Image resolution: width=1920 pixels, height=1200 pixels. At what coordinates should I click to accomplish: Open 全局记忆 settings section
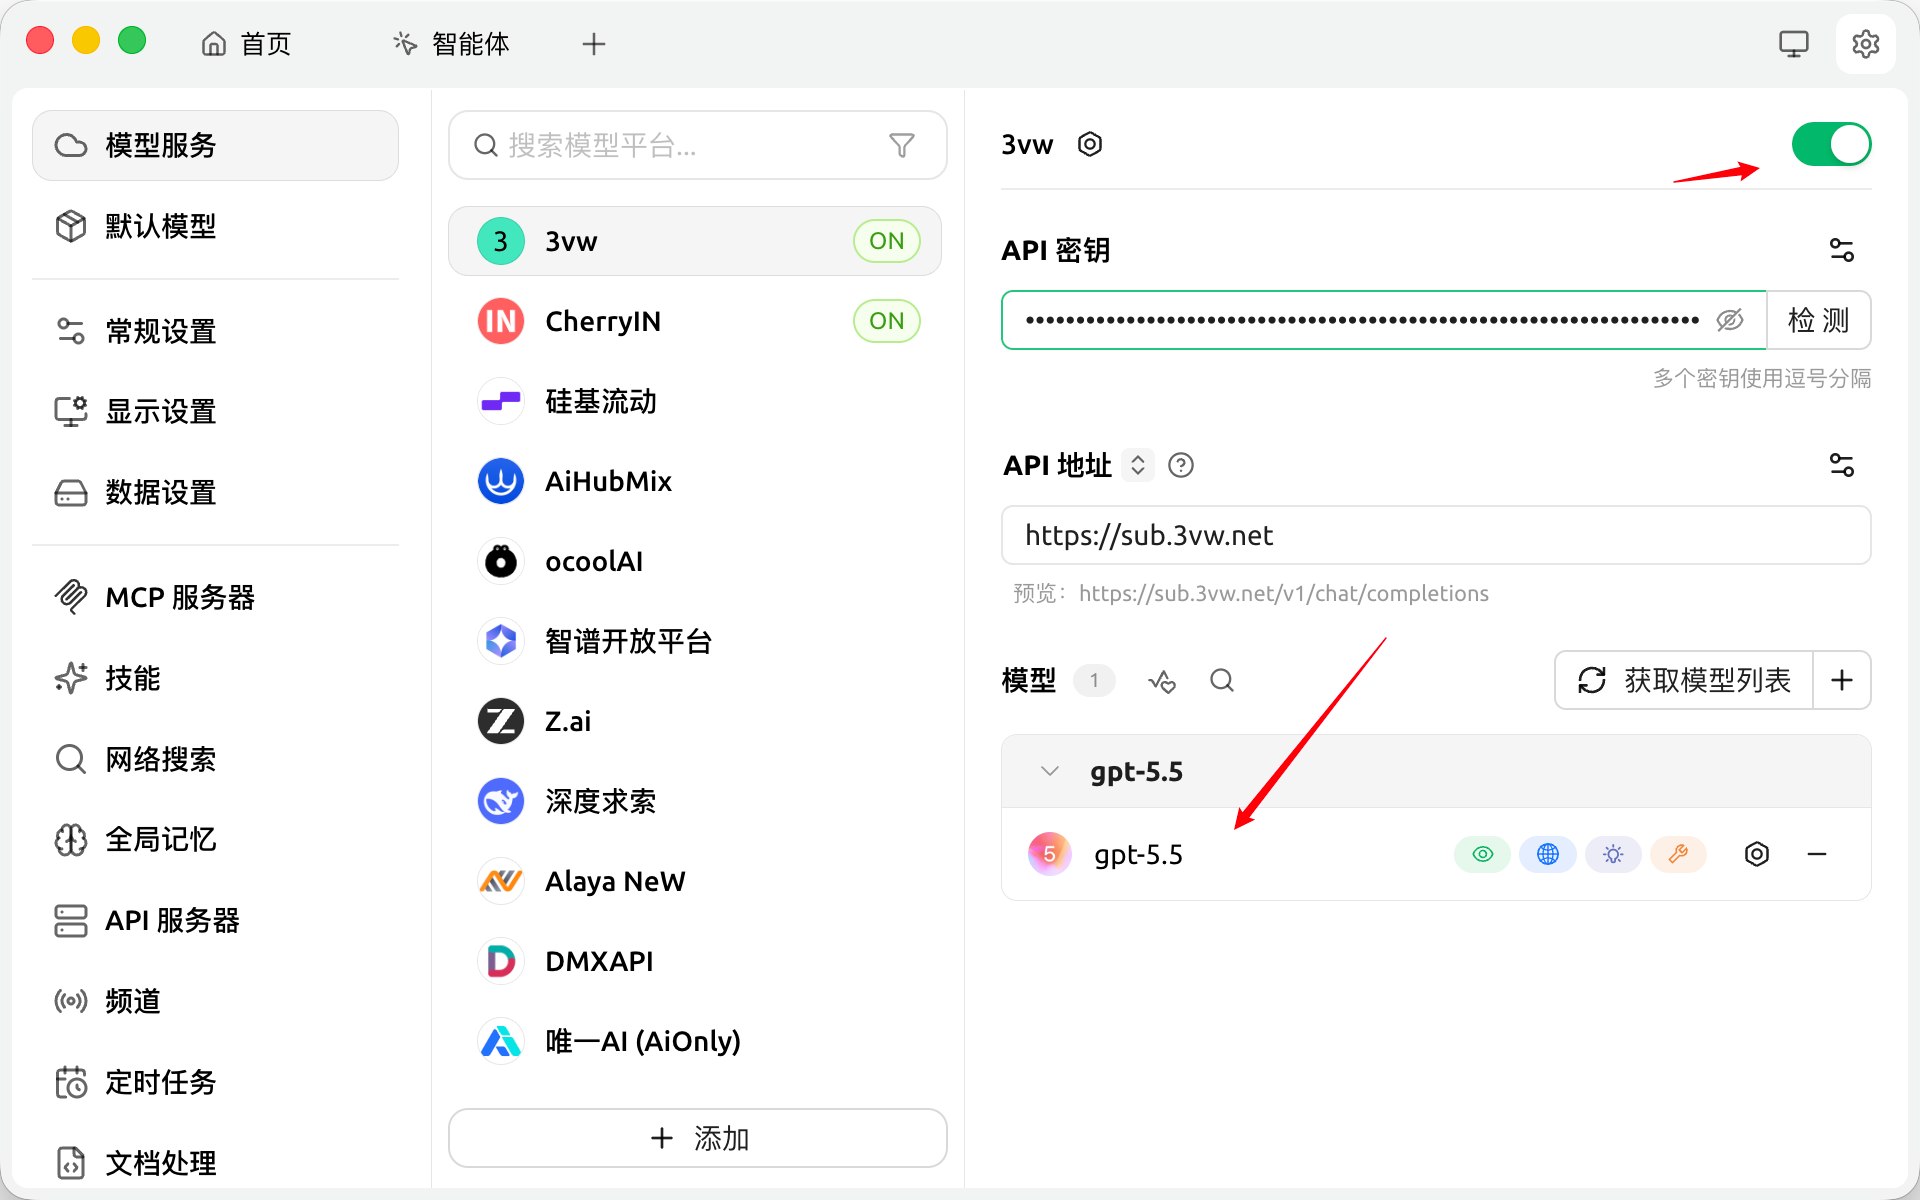click(x=215, y=839)
